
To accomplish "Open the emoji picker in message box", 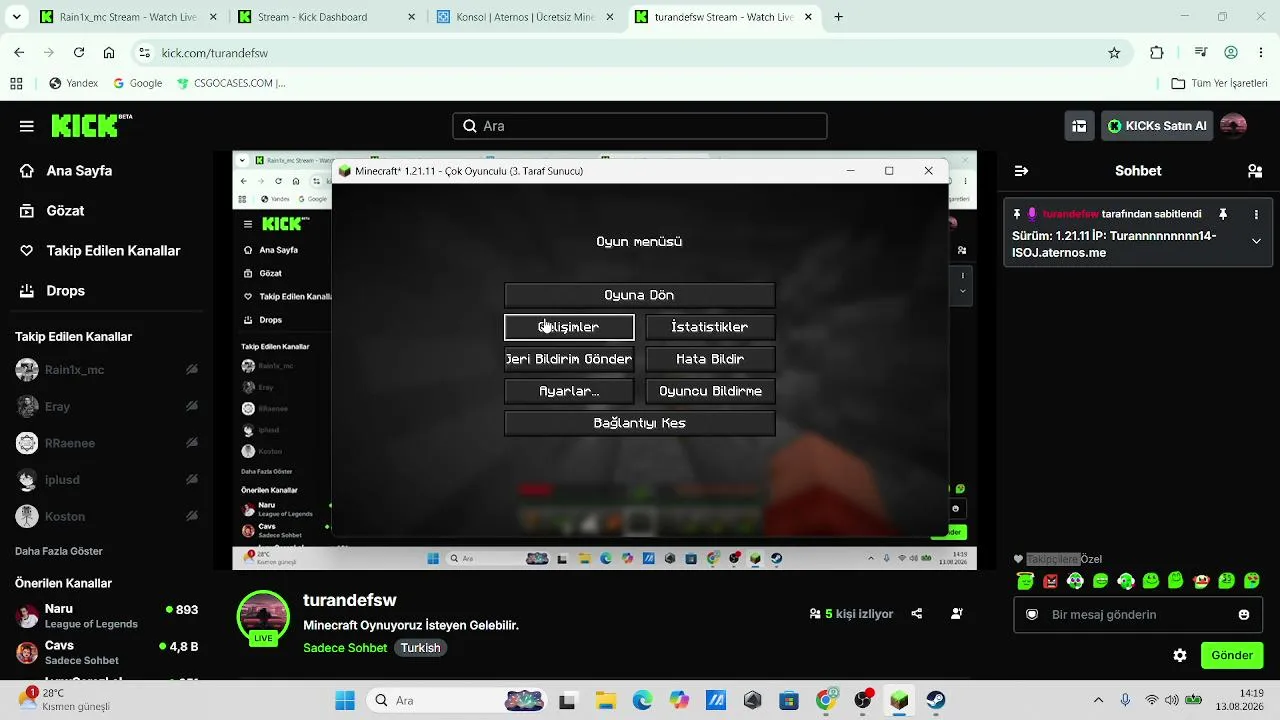I will 1244,615.
